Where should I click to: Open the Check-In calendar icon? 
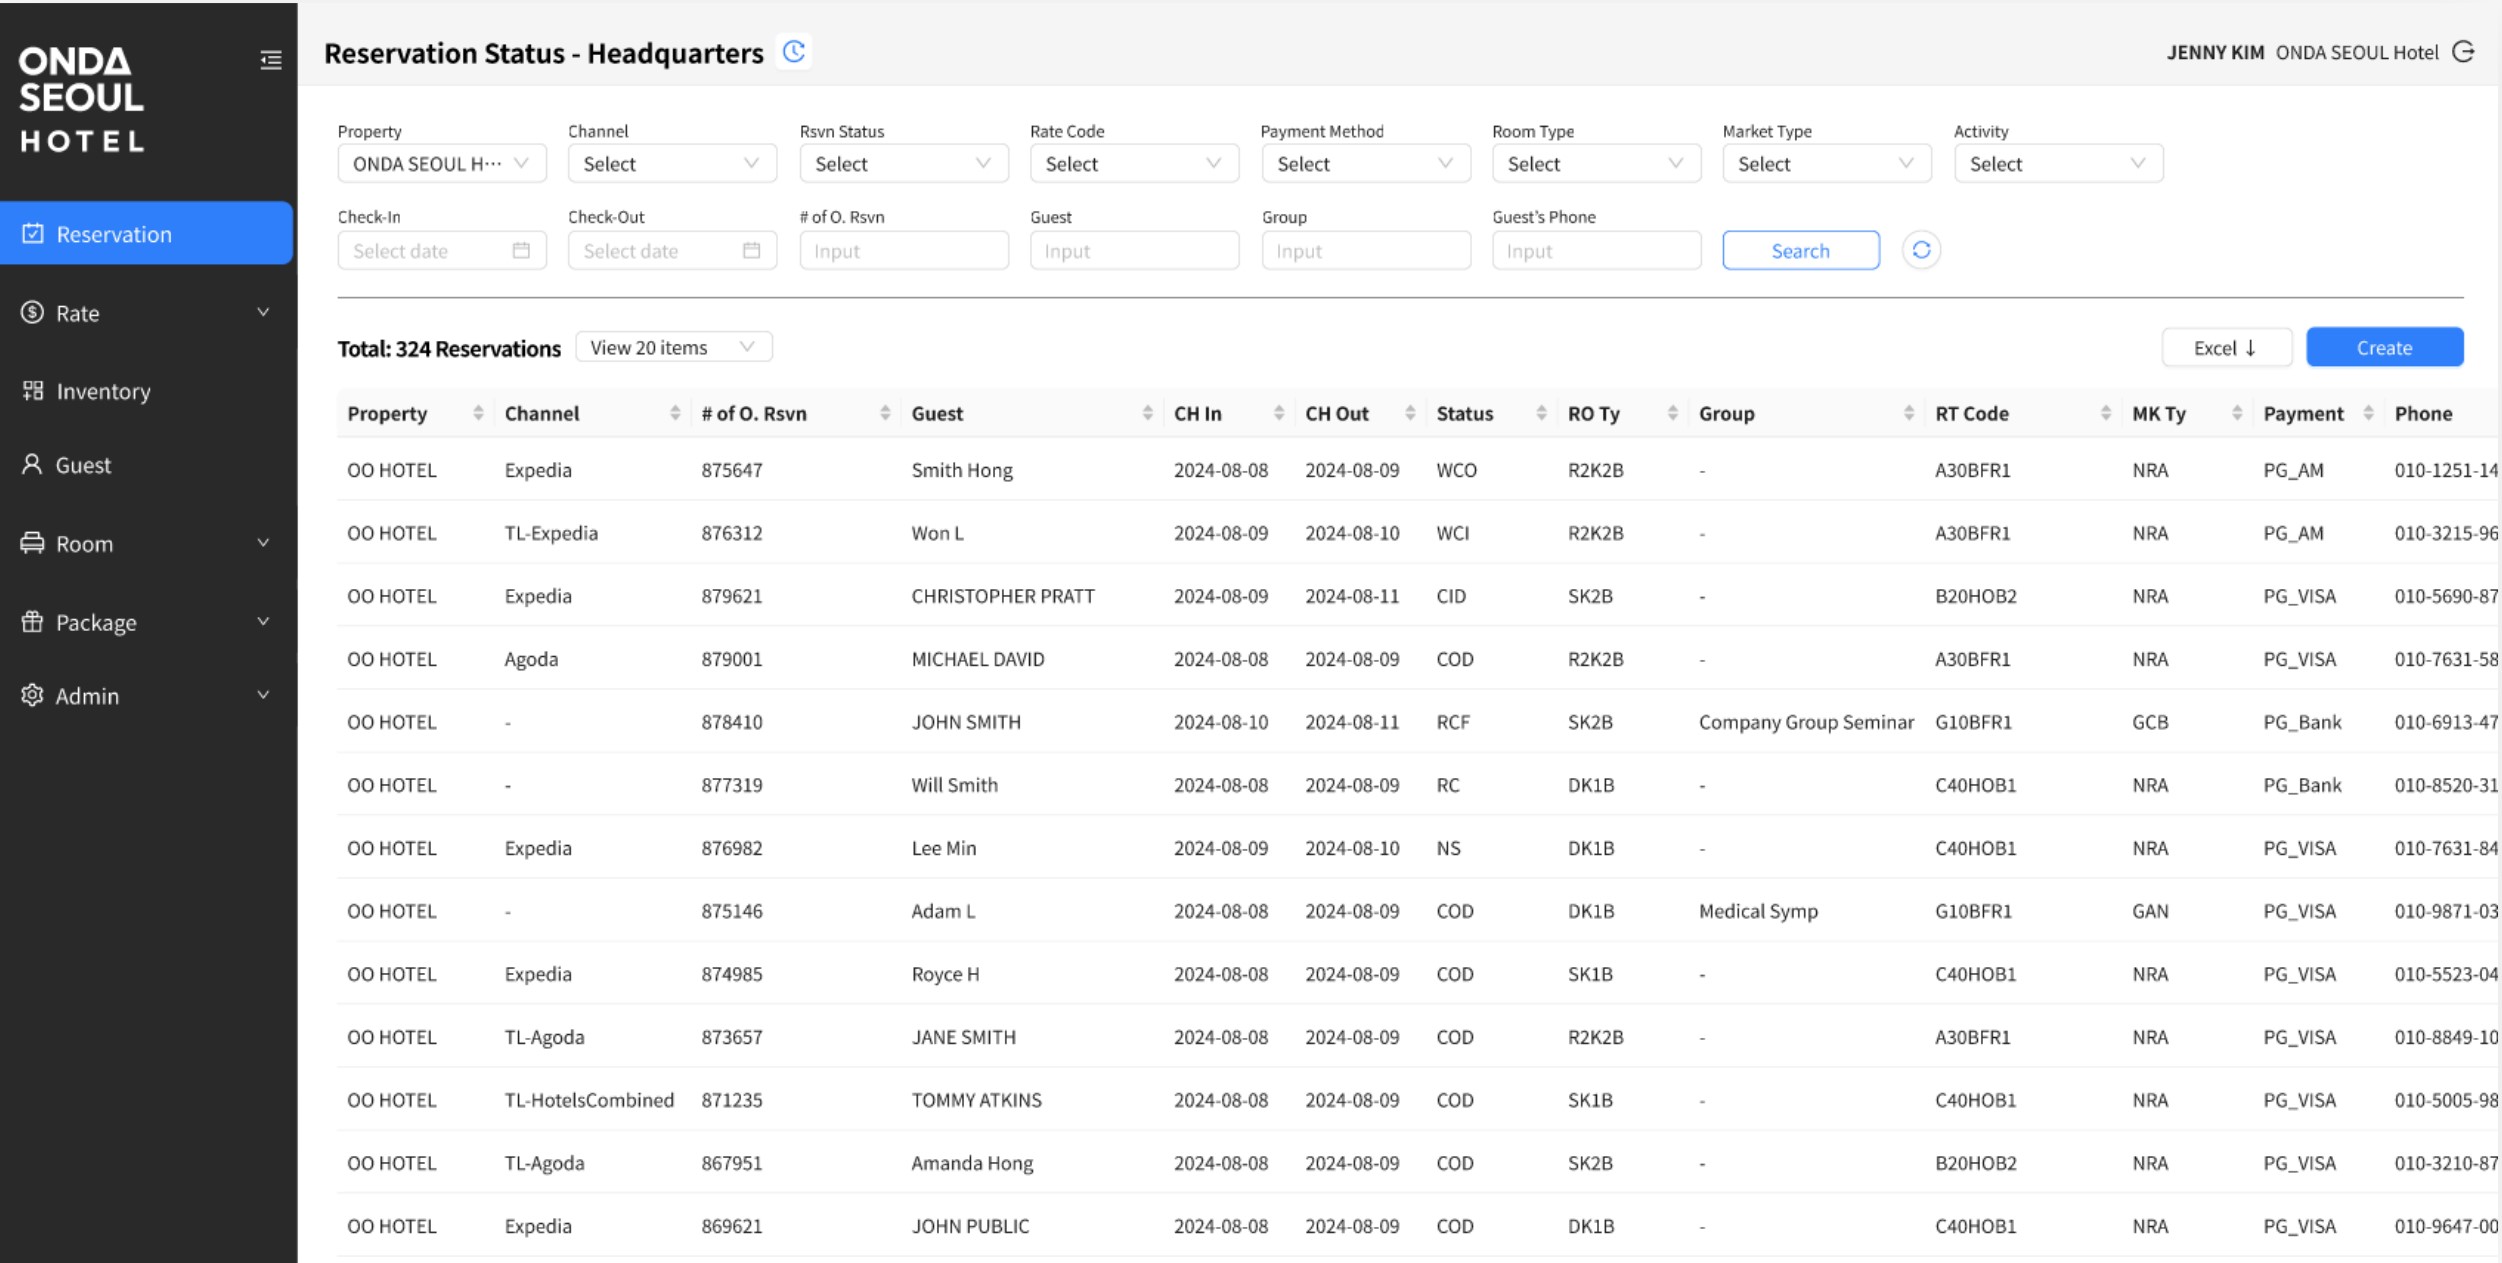521,250
